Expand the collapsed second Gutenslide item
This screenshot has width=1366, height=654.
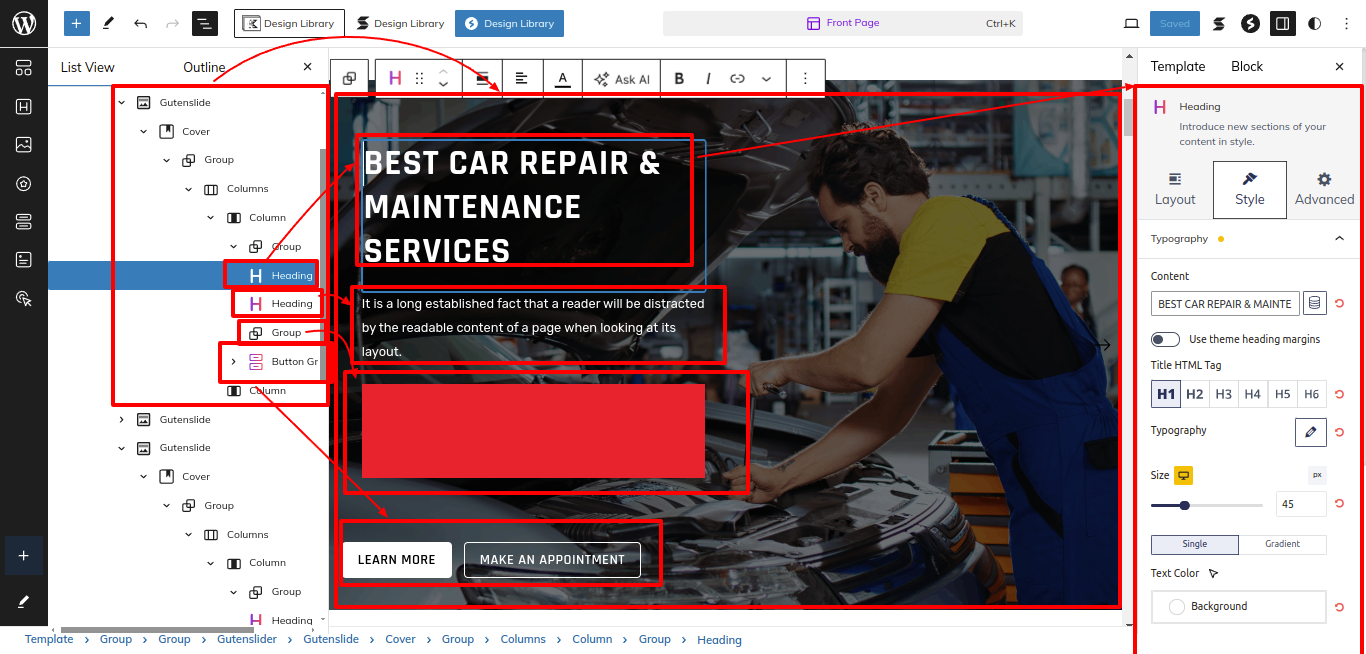pyautogui.click(x=122, y=419)
